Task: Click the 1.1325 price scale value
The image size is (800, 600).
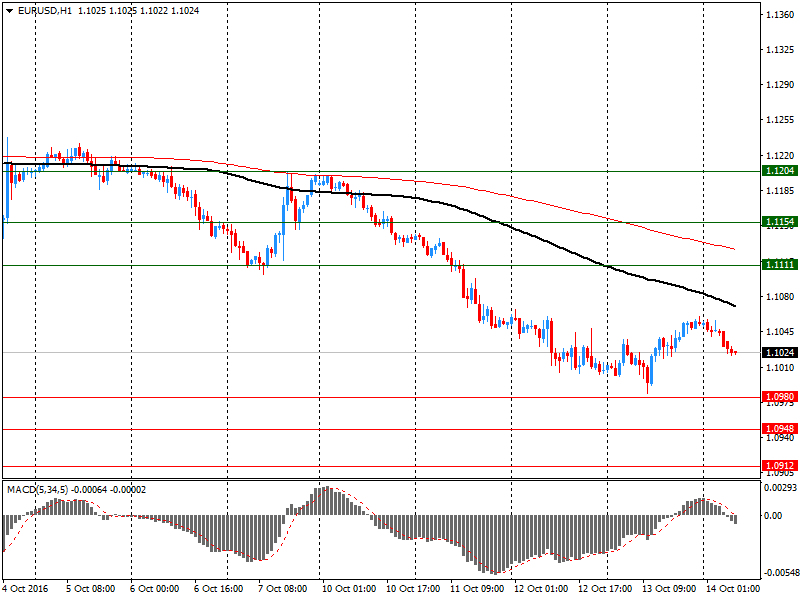Action: pos(780,50)
